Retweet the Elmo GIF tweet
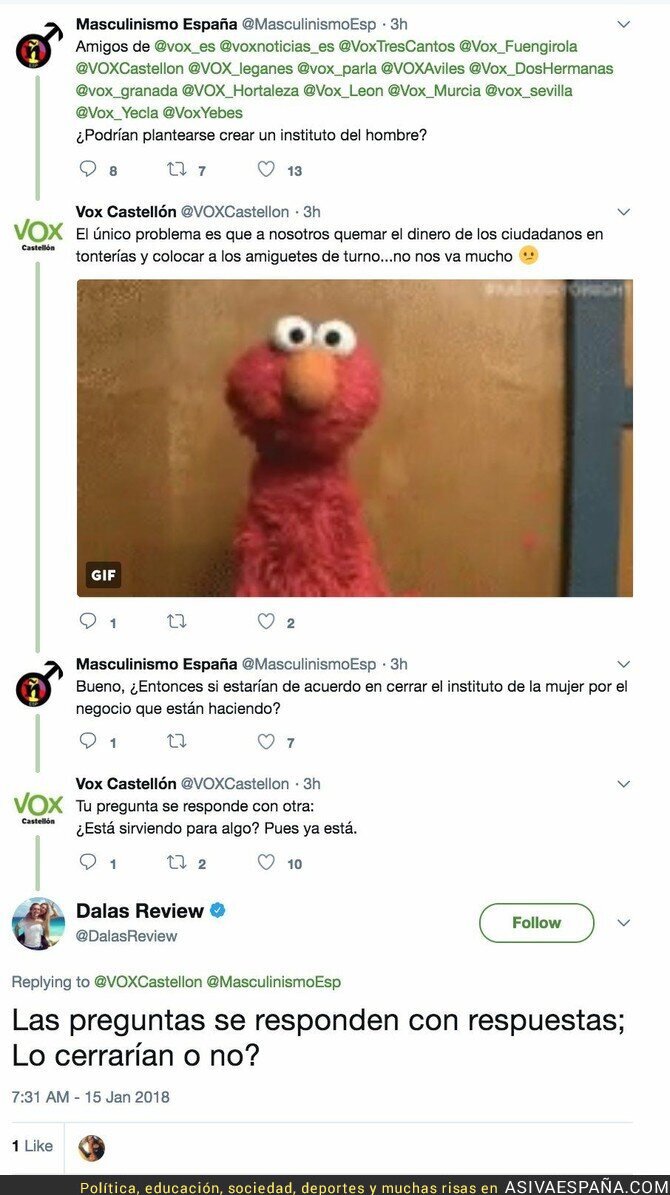 click(x=177, y=621)
